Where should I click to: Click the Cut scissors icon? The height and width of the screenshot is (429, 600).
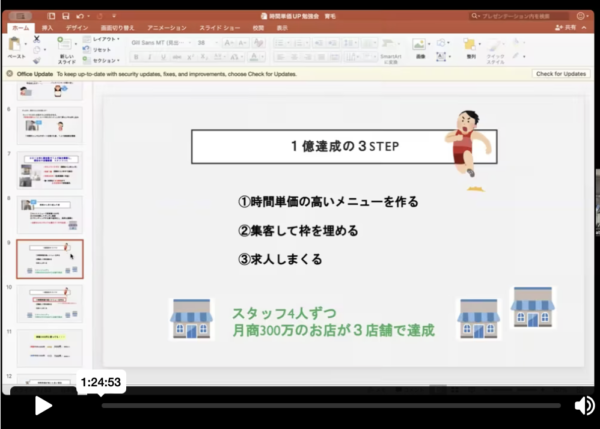coord(37,38)
